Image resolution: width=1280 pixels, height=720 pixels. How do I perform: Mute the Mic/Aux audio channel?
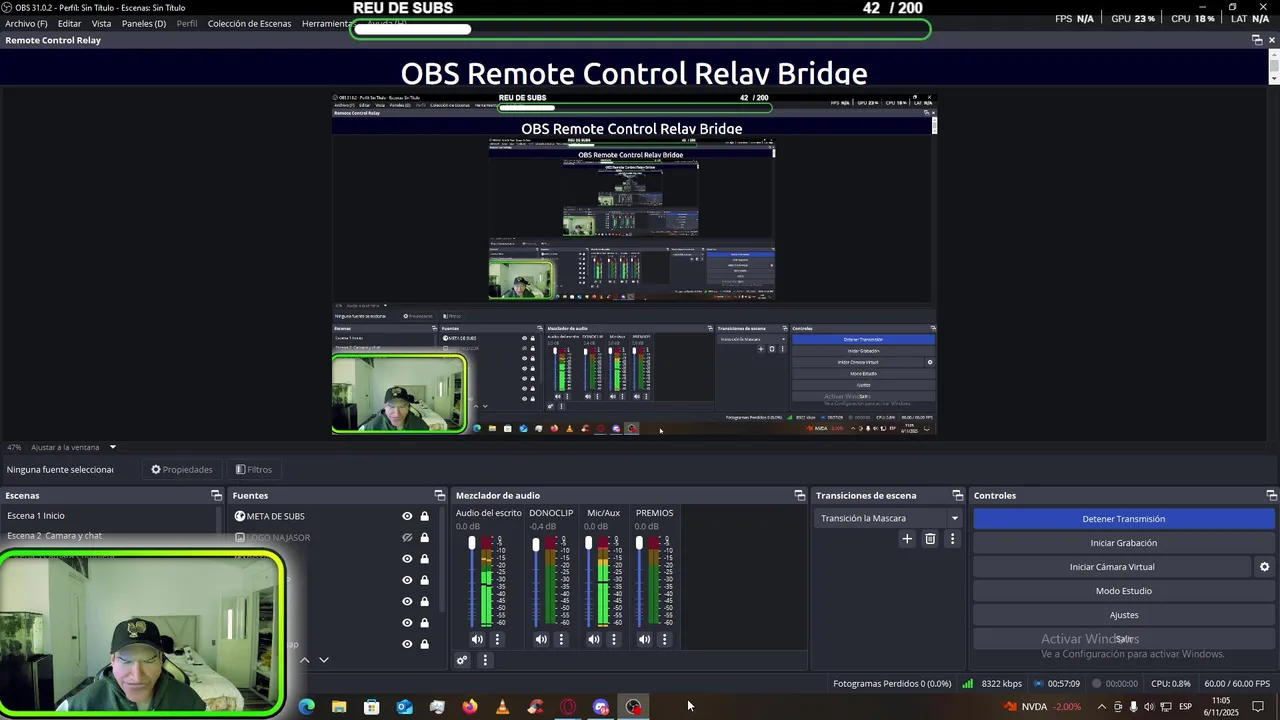(594, 639)
